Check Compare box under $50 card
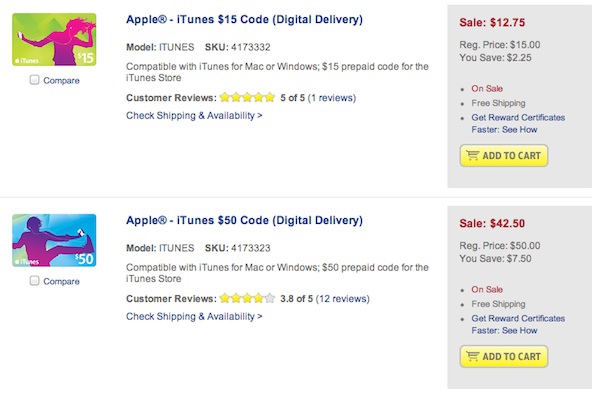Viewport: 600px width, 397px height. coord(34,281)
